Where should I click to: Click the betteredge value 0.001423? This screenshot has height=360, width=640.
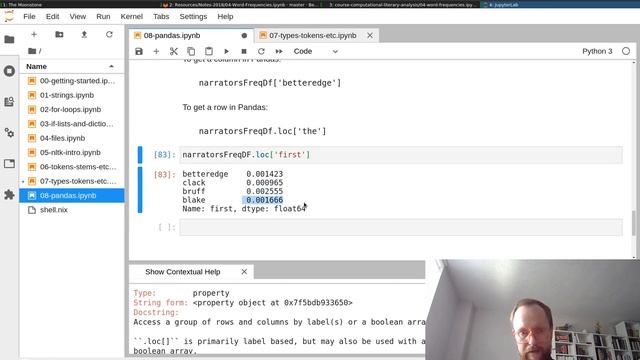point(264,174)
